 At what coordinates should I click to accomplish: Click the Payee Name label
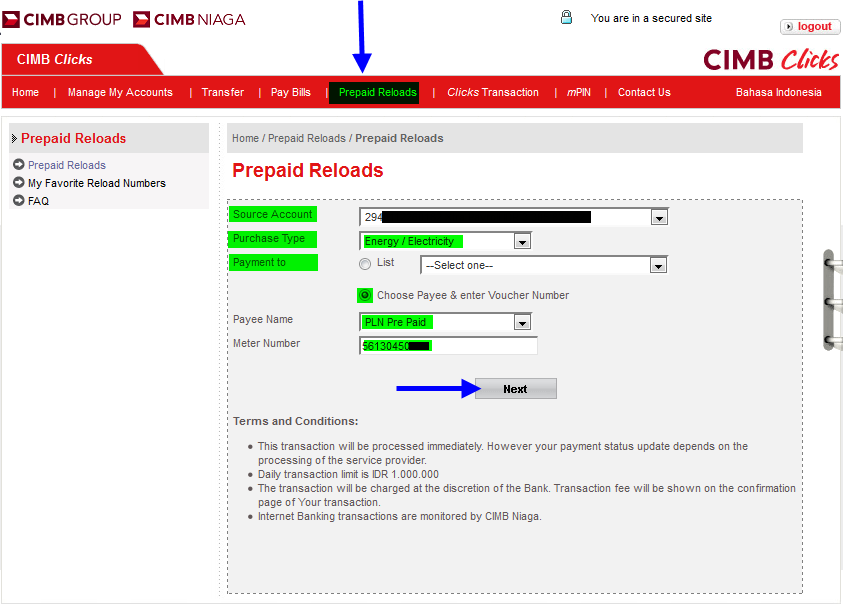click(263, 319)
